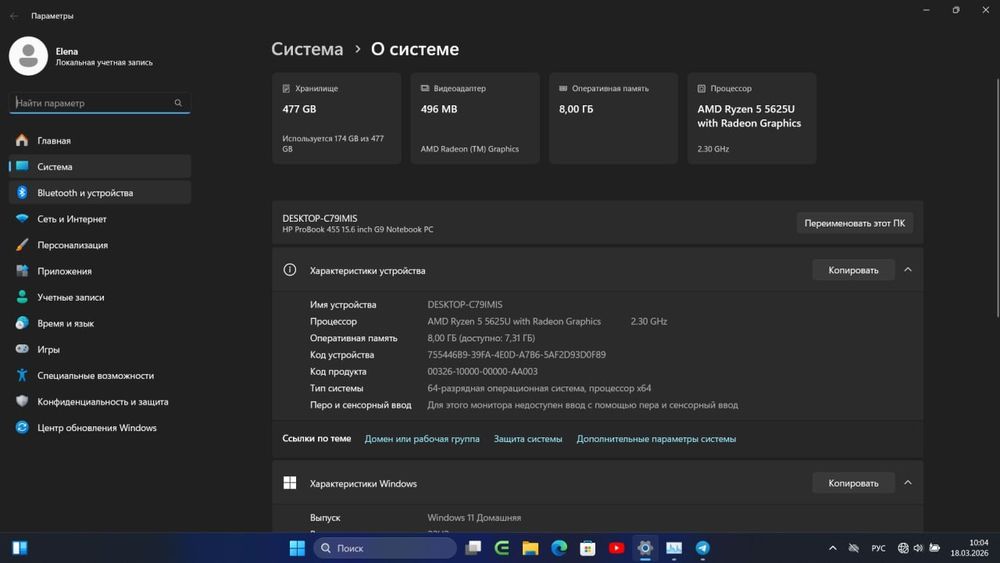Open Центр обновления Windows via its refresh icon

click(x=22, y=427)
